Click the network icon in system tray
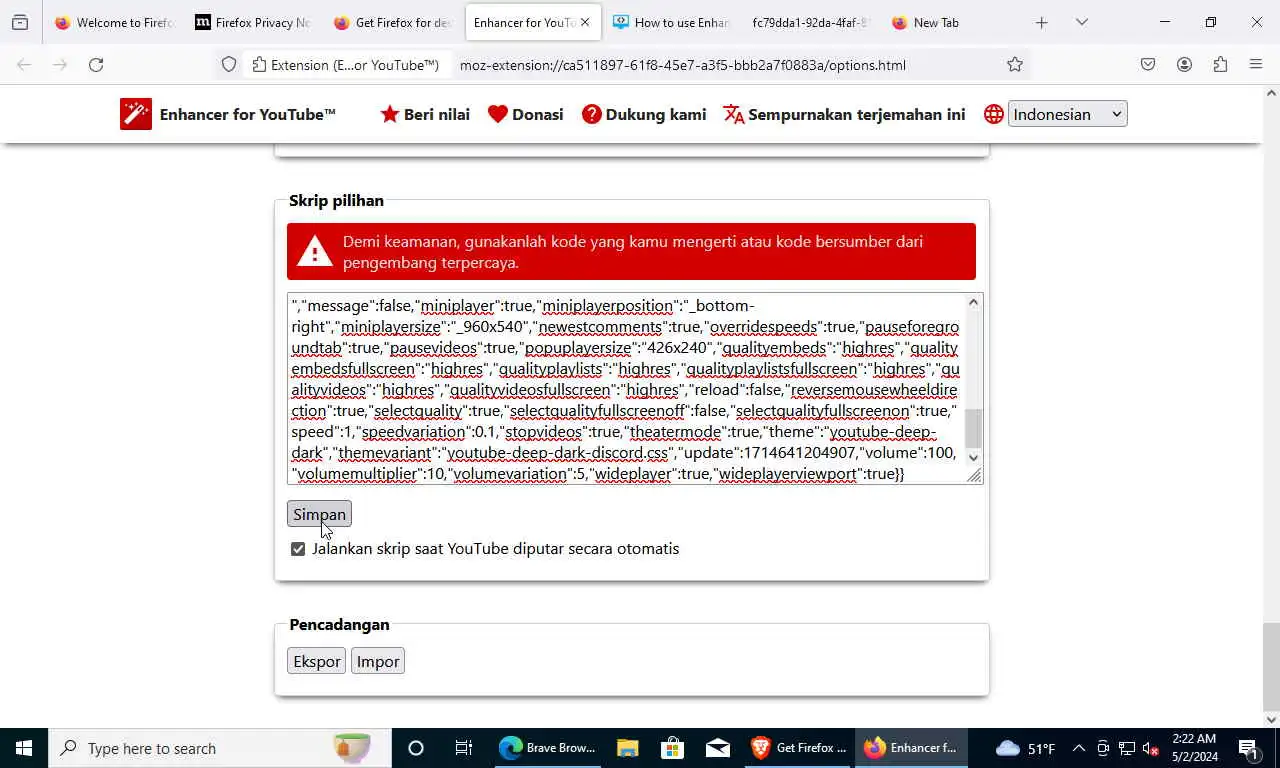Screen dimensions: 1280x768 (1127, 748)
